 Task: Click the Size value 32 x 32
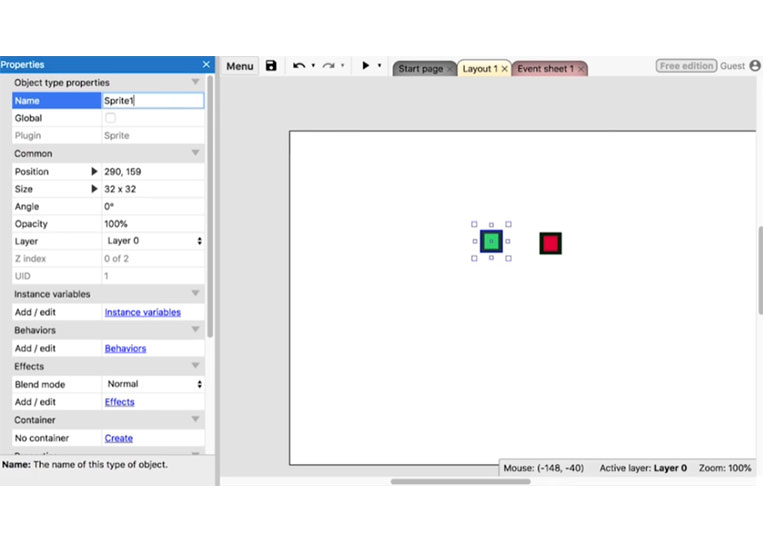point(120,189)
